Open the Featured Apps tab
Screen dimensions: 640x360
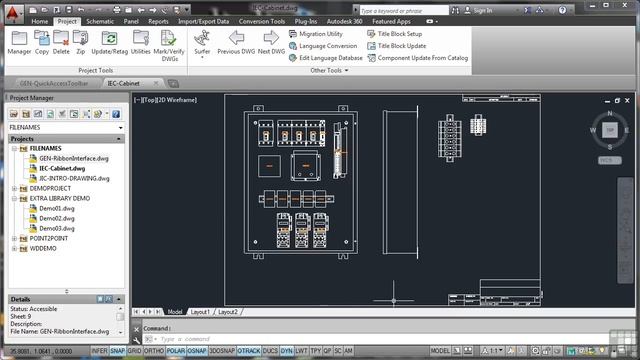point(391,21)
